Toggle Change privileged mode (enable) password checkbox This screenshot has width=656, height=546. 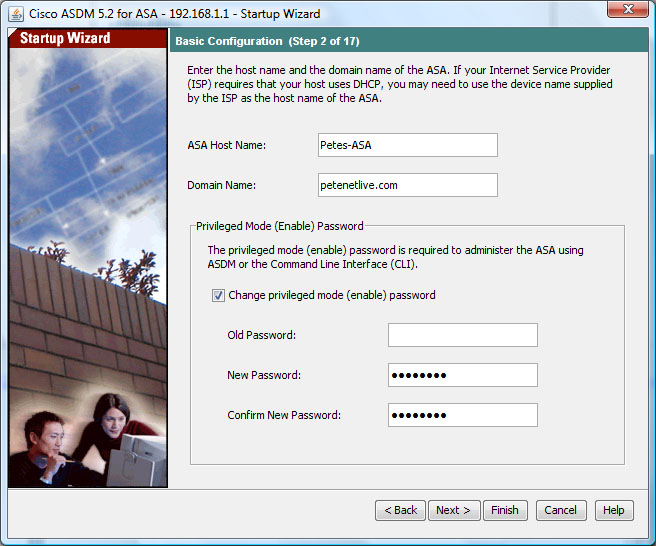(218, 295)
